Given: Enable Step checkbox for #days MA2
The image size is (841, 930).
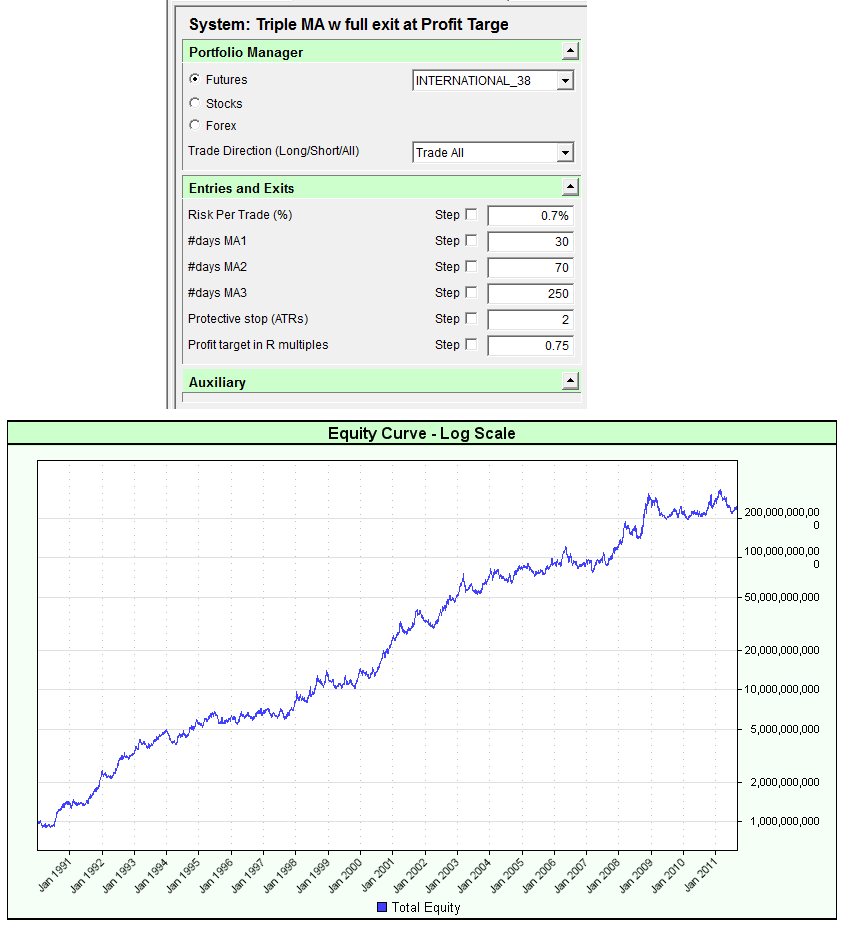Looking at the screenshot, I should click(x=472, y=267).
